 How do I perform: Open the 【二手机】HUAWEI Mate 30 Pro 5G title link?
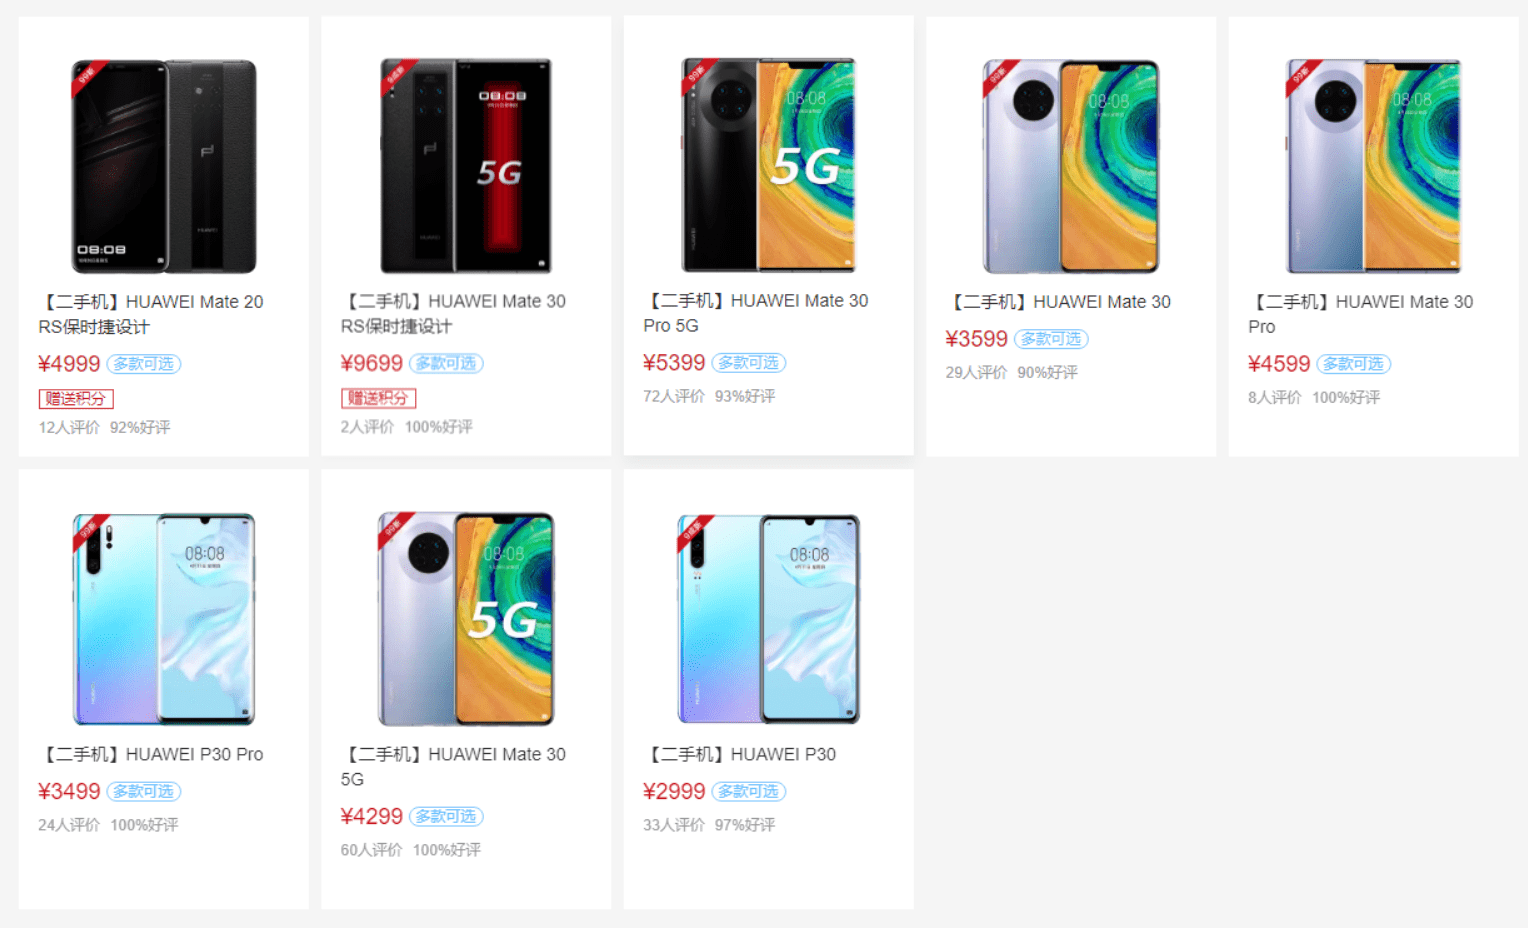(x=756, y=313)
